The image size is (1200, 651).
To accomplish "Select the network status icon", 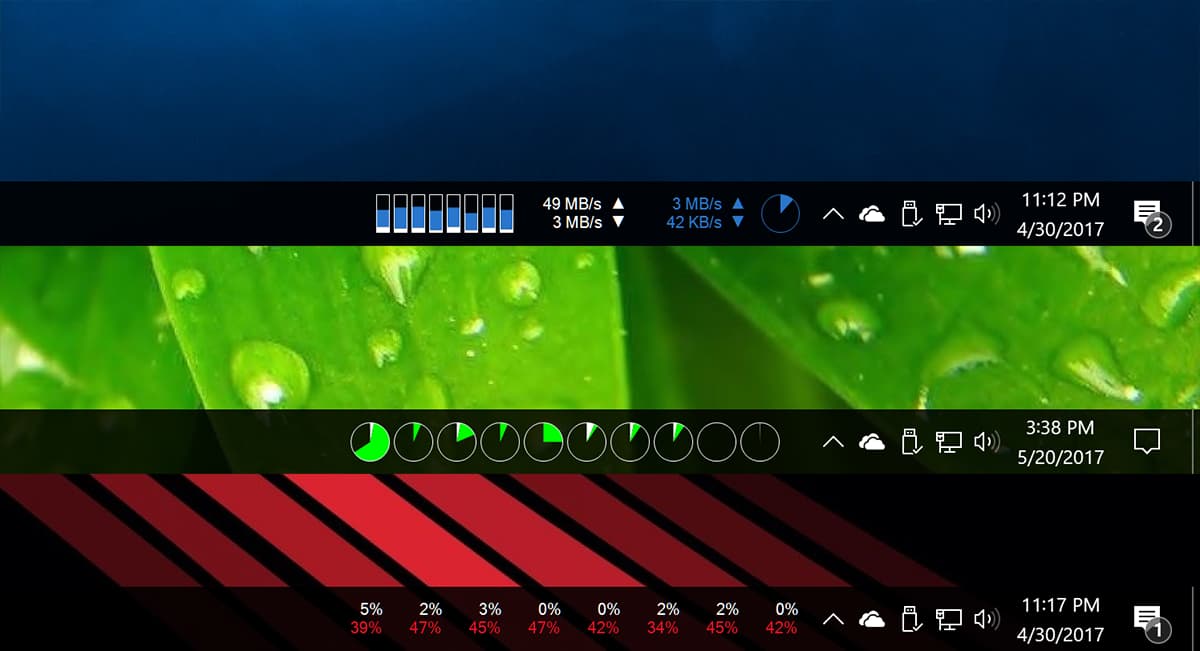I will [x=948, y=212].
